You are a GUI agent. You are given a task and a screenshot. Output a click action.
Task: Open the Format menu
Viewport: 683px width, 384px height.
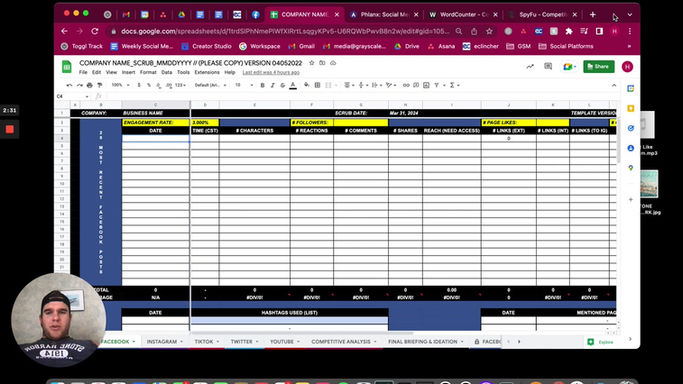click(148, 72)
